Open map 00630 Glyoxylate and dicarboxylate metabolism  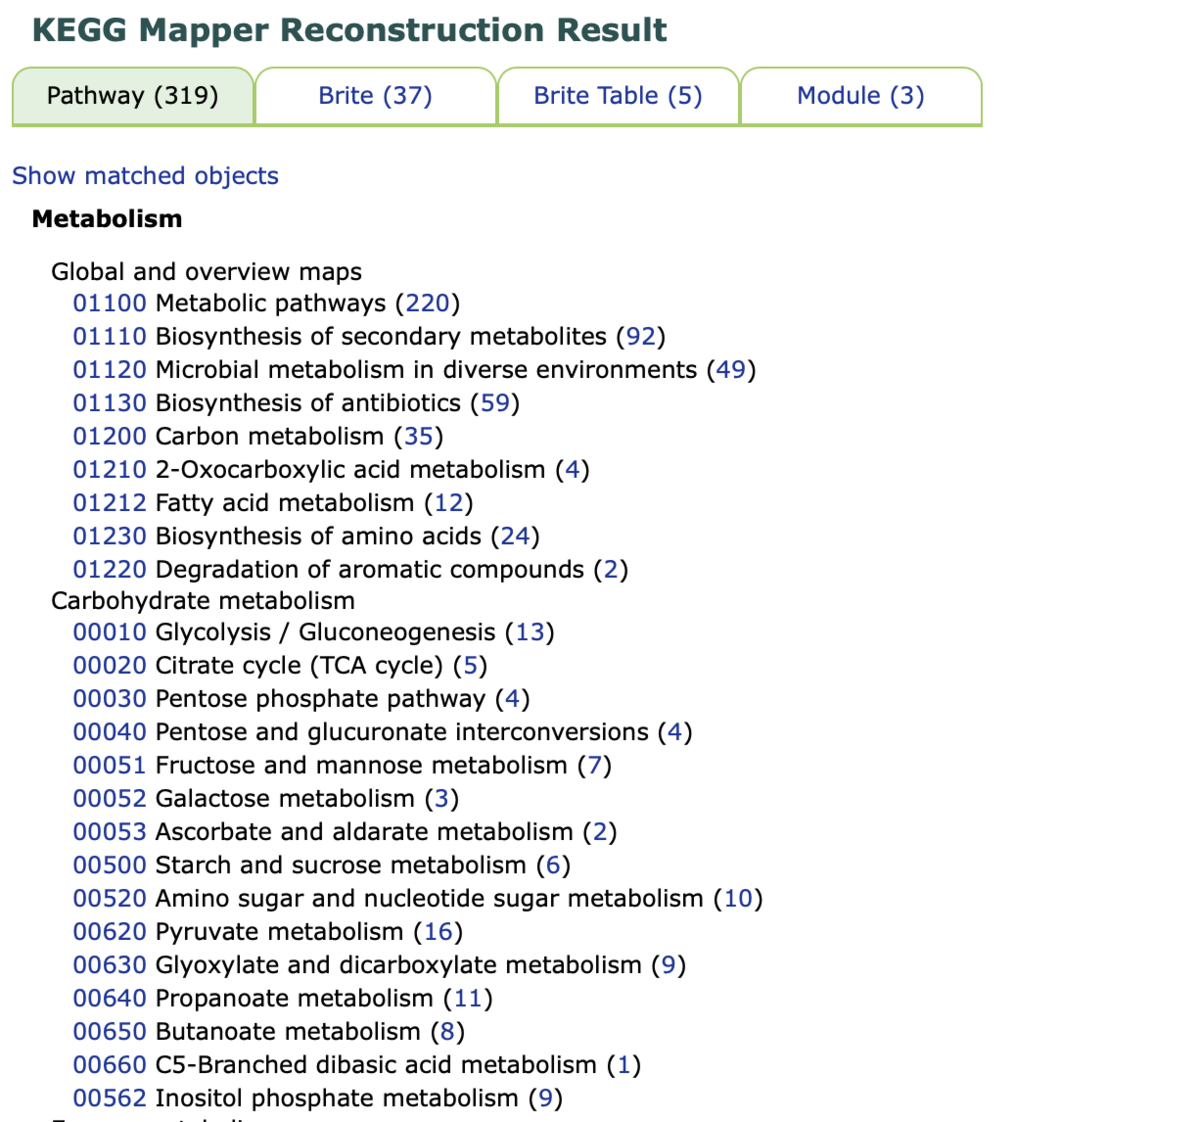[110, 965]
